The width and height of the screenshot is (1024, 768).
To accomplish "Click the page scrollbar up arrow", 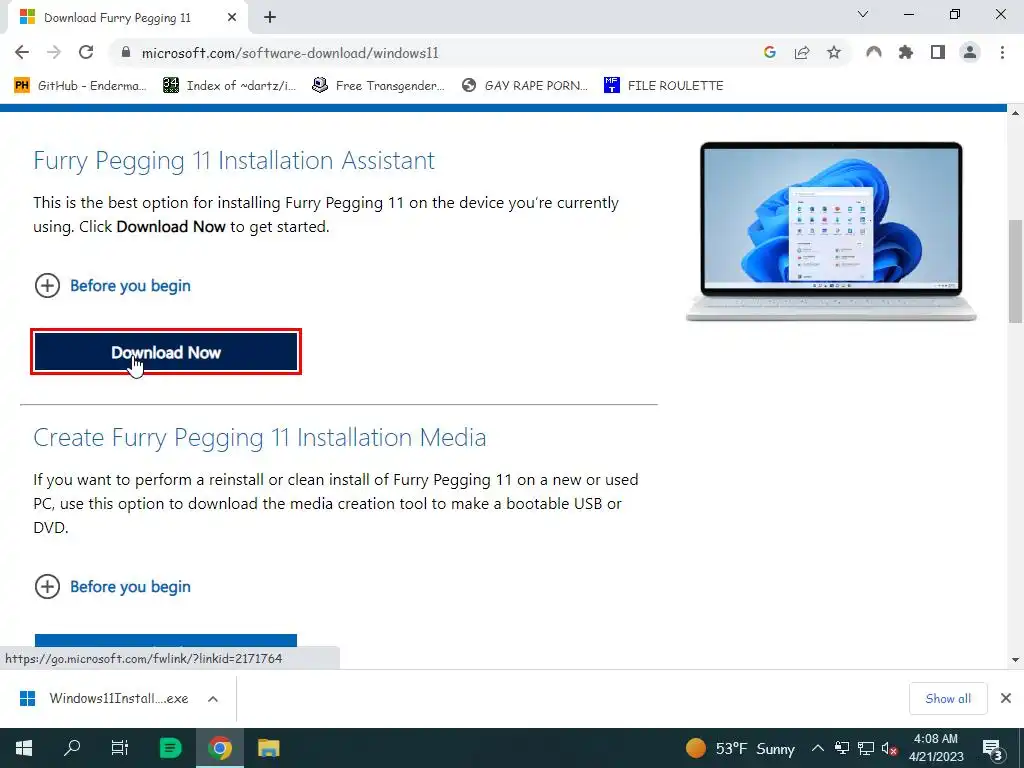I will point(1016,112).
